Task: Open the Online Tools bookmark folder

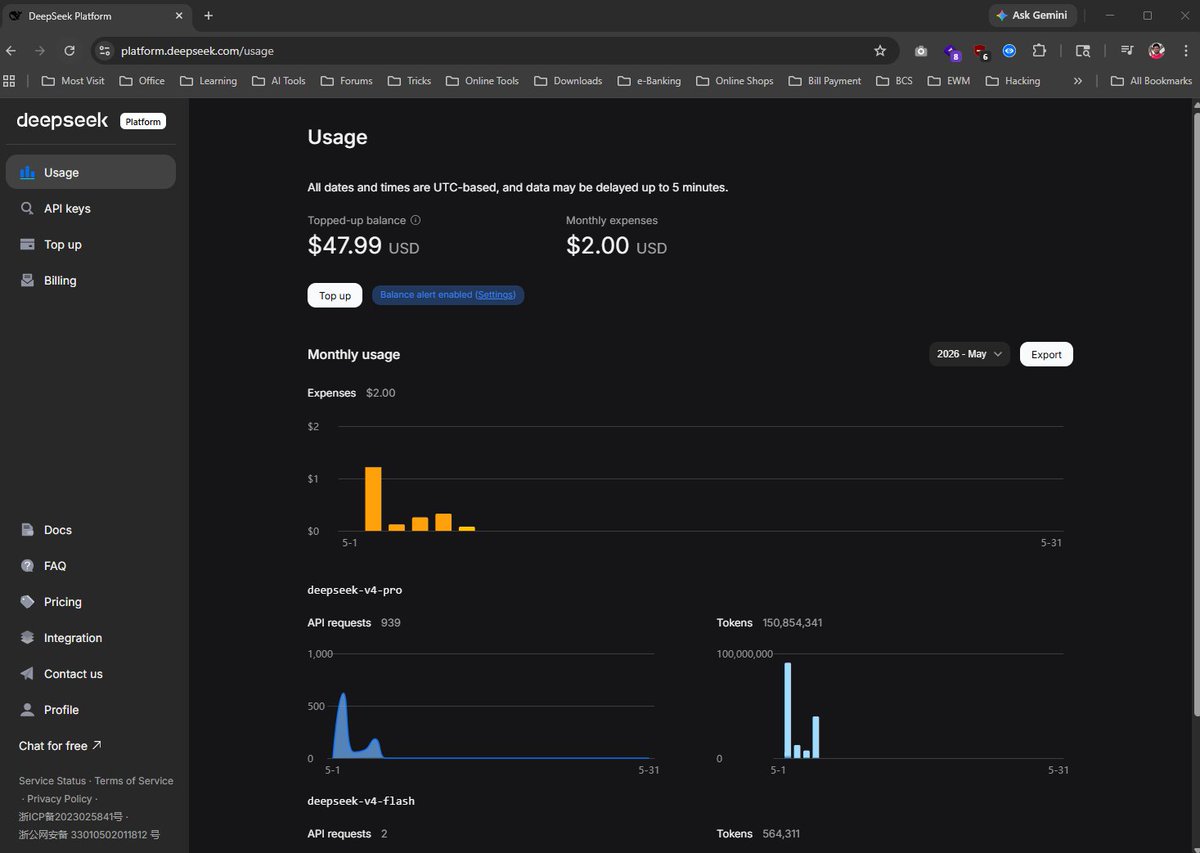Action: click(x=482, y=81)
